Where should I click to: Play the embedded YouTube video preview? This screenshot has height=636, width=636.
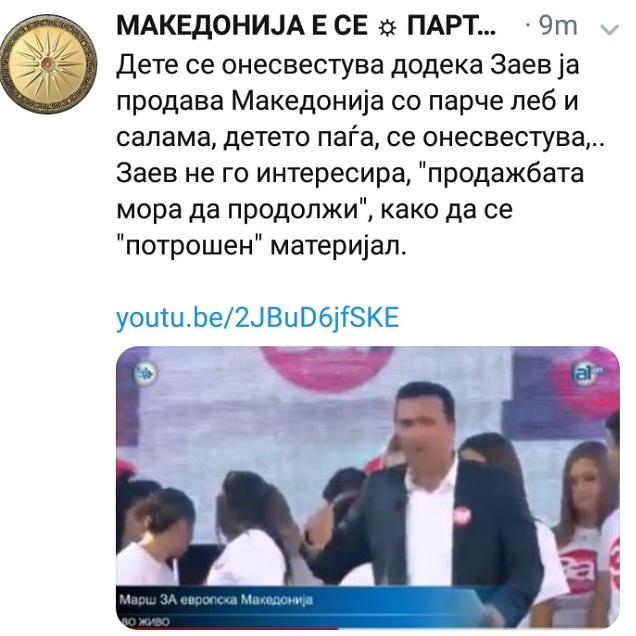tap(367, 487)
